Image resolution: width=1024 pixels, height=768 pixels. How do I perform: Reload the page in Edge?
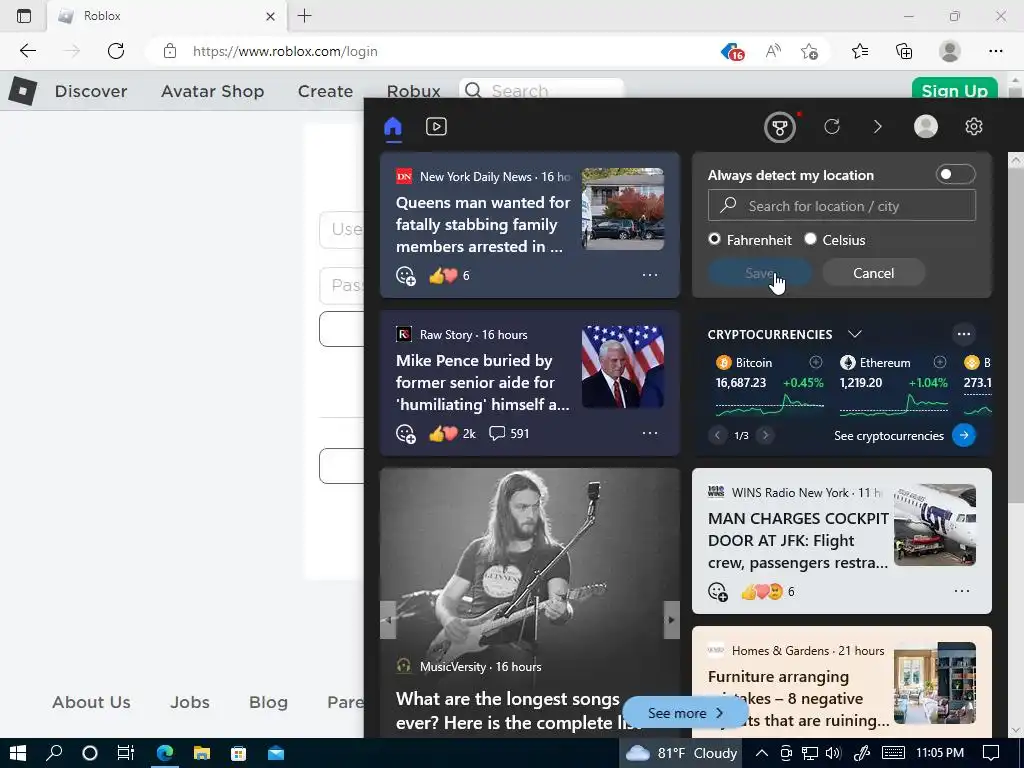point(116,51)
